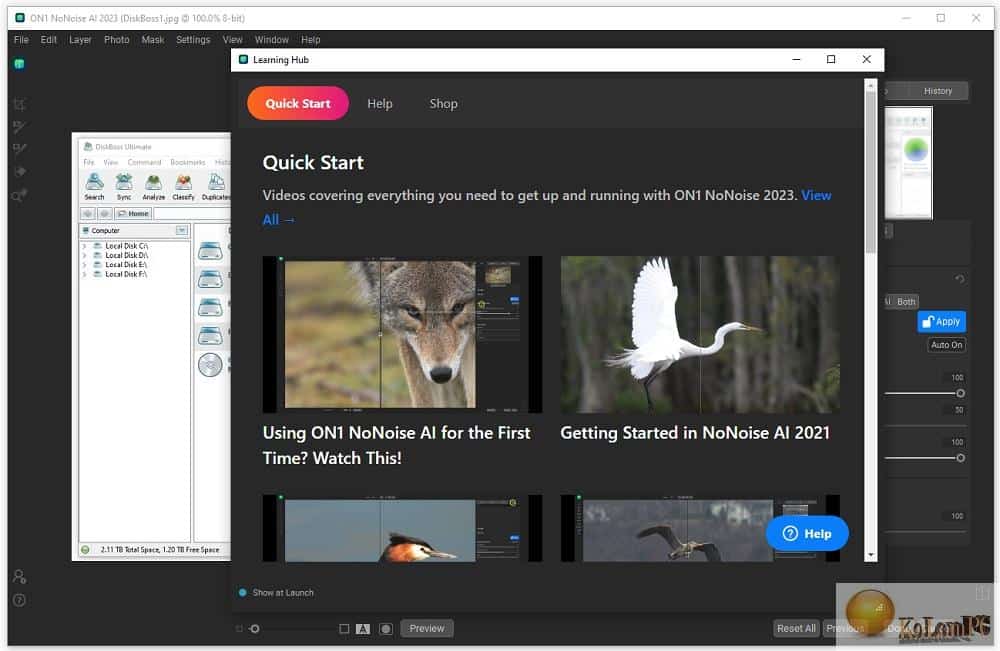Click the zoom slider handle at bottom left
This screenshot has height=651, width=1000.
254,629
